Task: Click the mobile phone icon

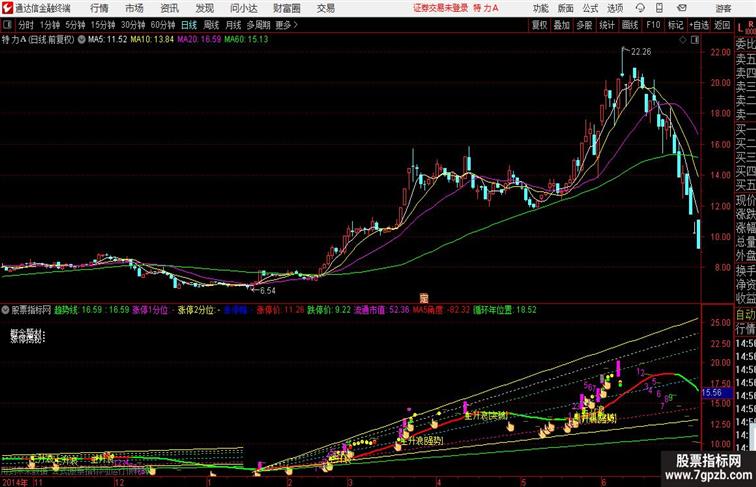Action: click(659, 8)
